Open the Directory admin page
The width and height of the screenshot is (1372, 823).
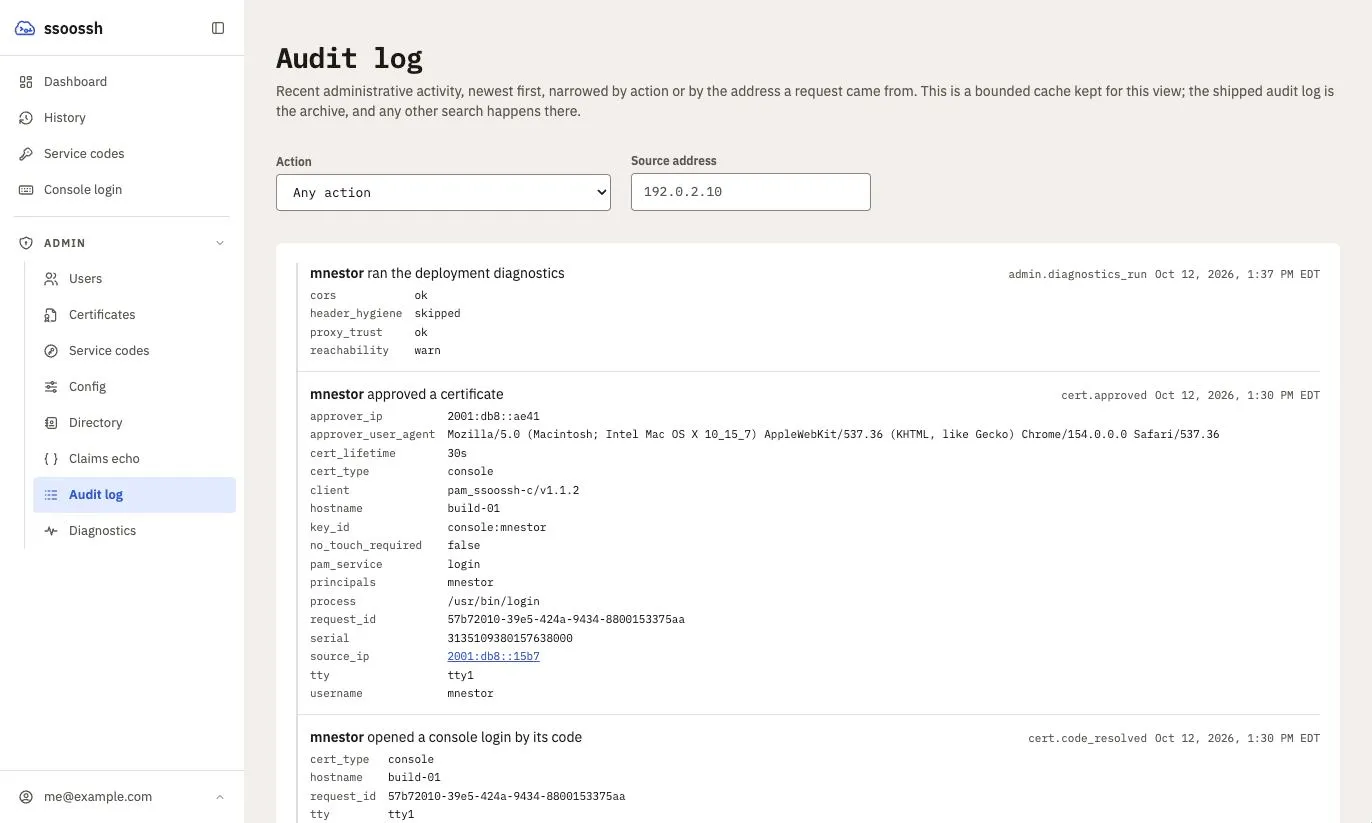[134, 423]
